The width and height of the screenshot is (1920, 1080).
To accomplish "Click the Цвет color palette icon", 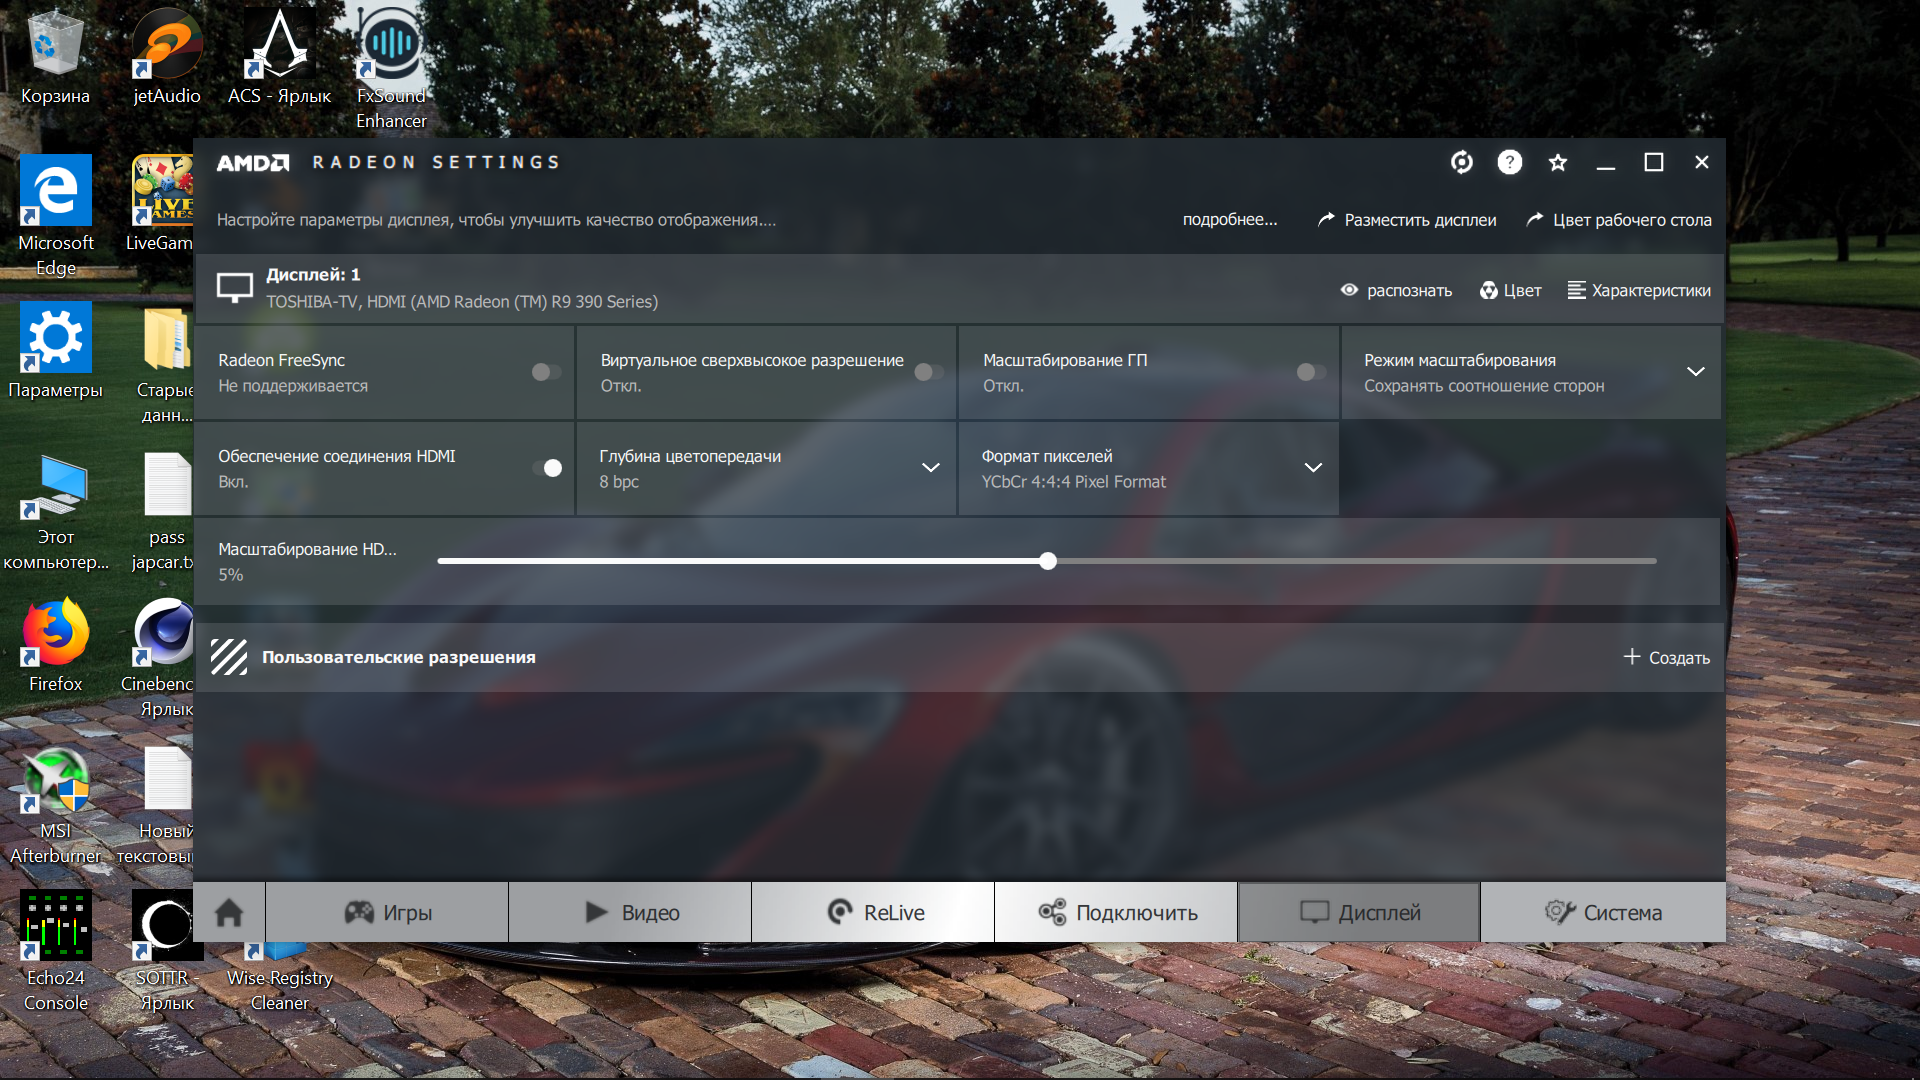I will click(x=1489, y=290).
